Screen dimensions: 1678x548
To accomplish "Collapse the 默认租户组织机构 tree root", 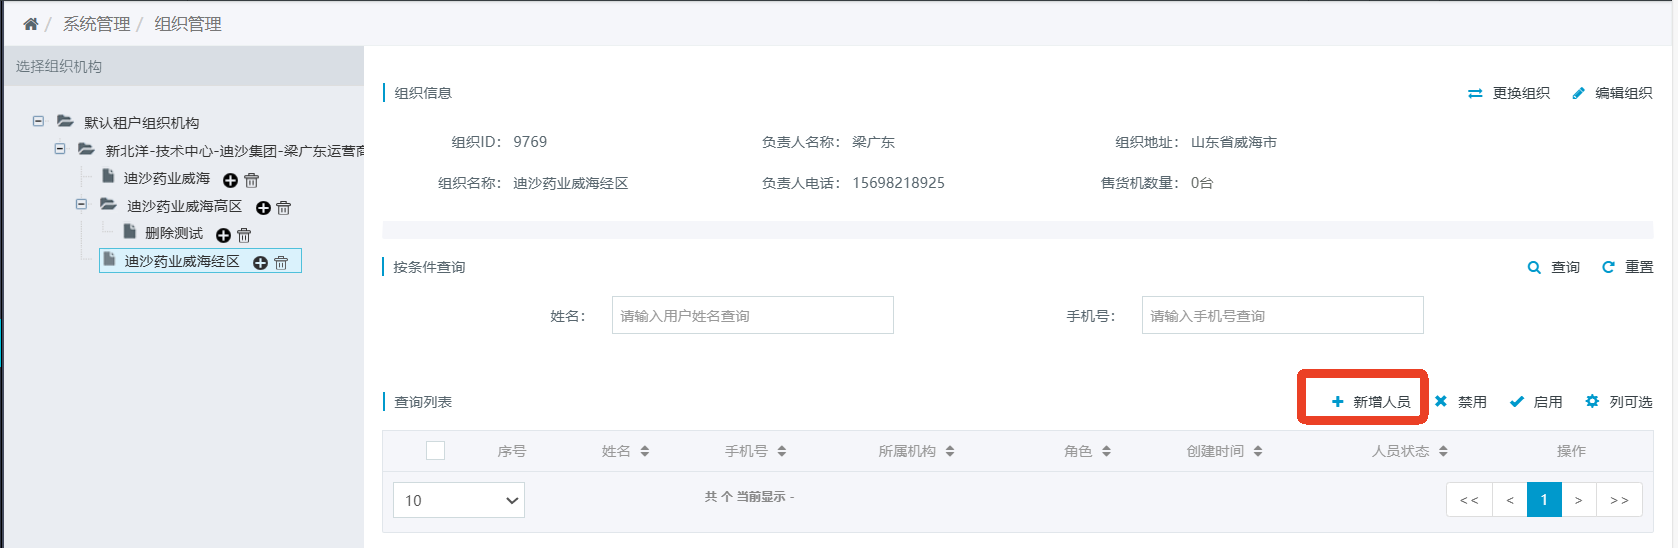I will (38, 121).
